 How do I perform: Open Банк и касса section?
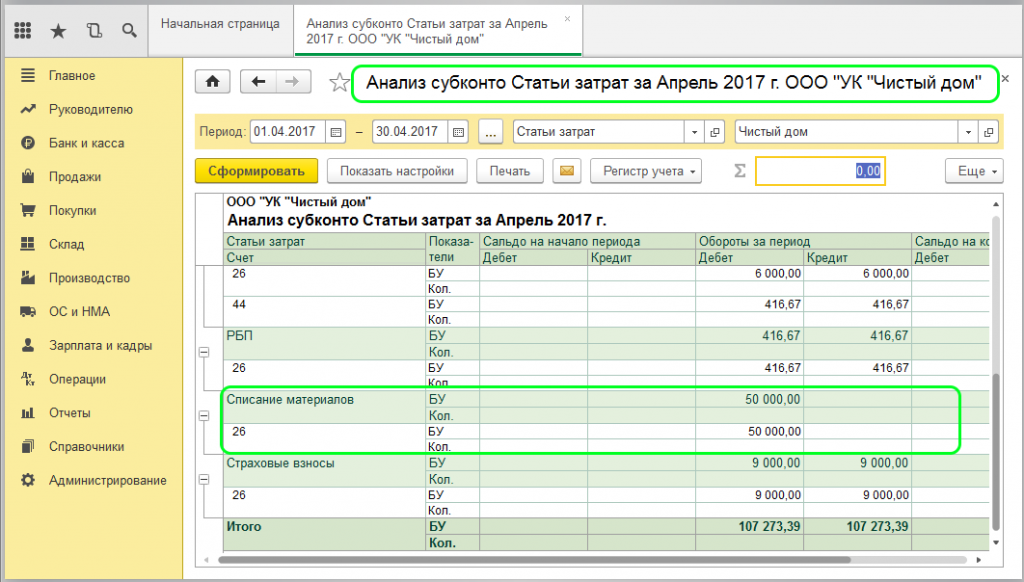tap(87, 143)
